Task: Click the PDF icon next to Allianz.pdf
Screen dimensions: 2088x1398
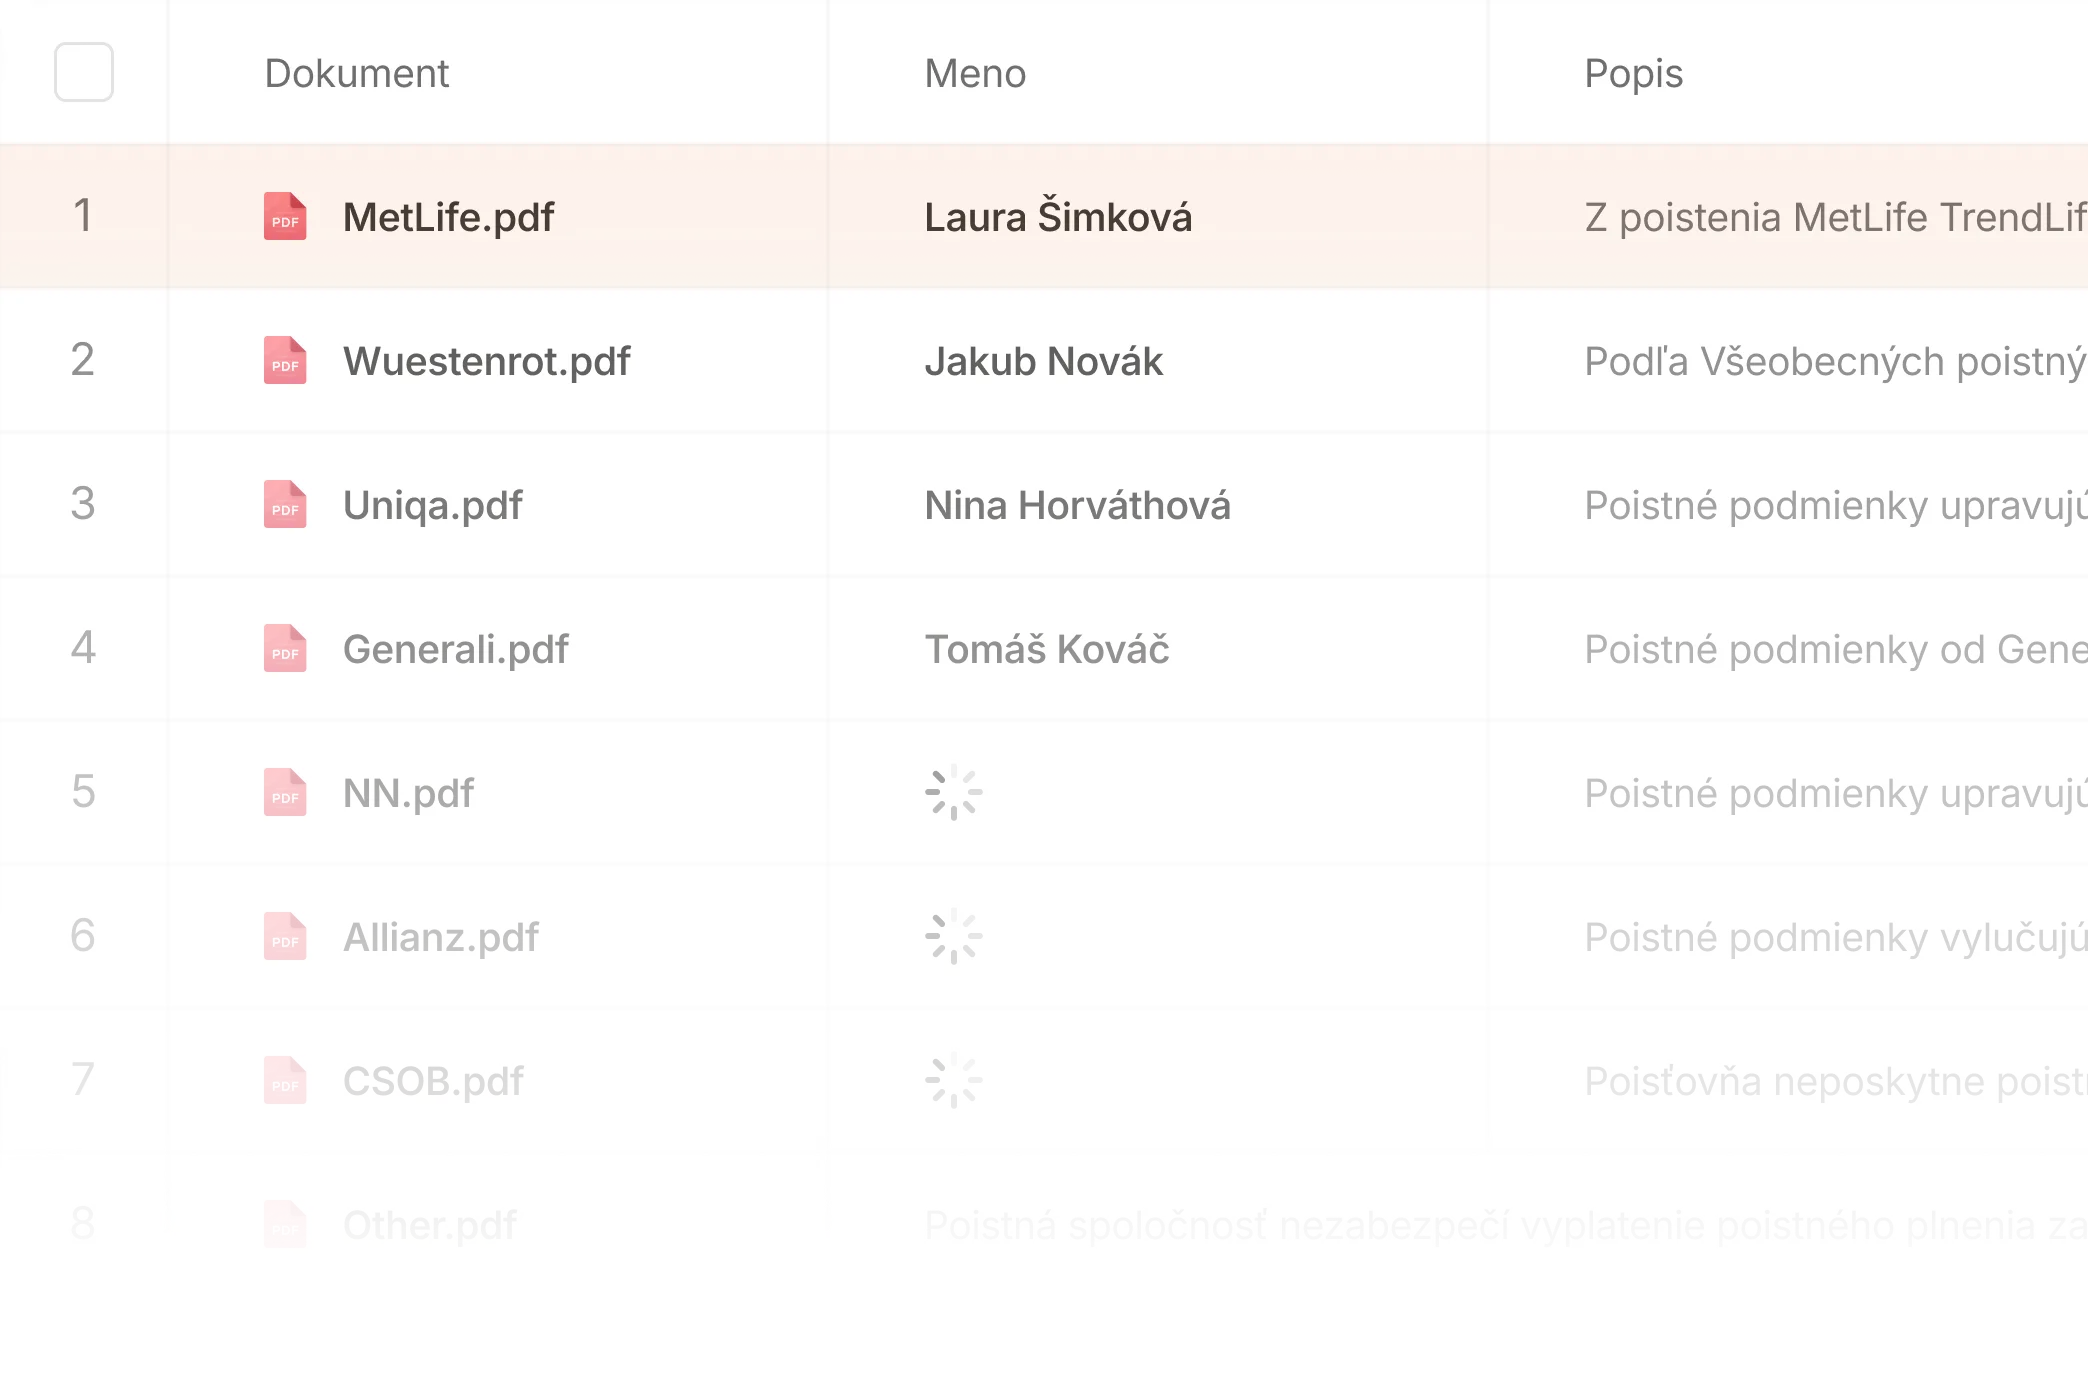Action: (x=285, y=936)
